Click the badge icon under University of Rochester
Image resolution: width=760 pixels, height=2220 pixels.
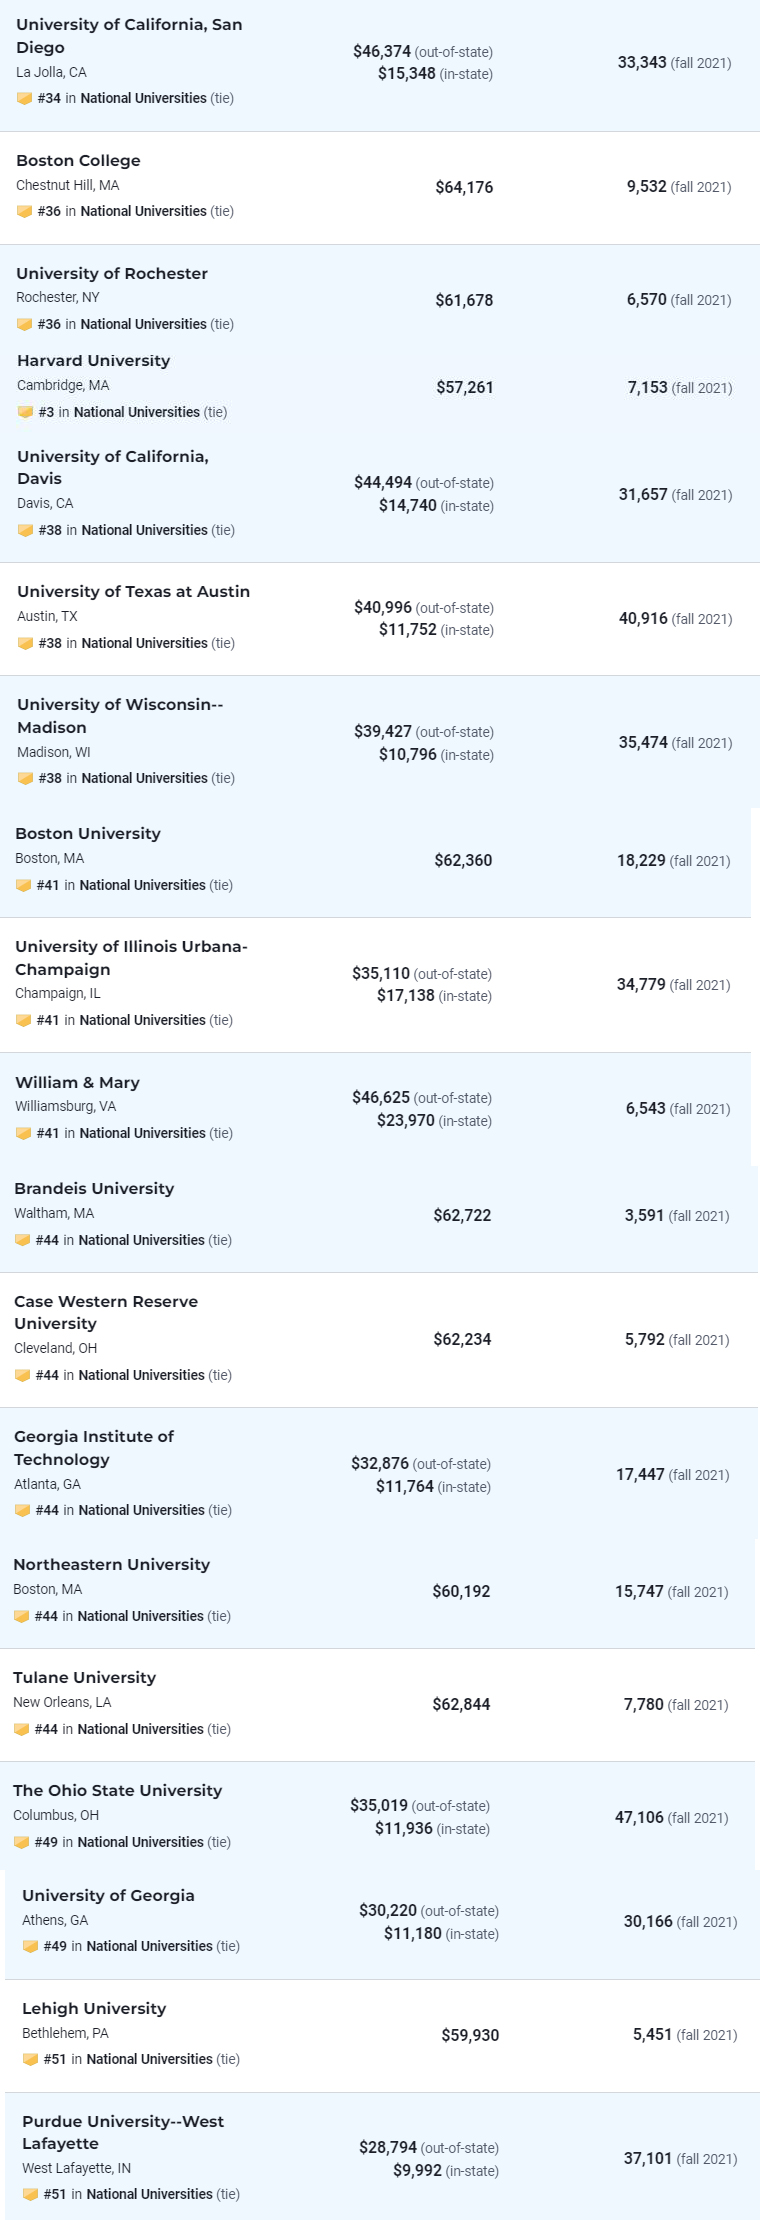click(x=24, y=324)
